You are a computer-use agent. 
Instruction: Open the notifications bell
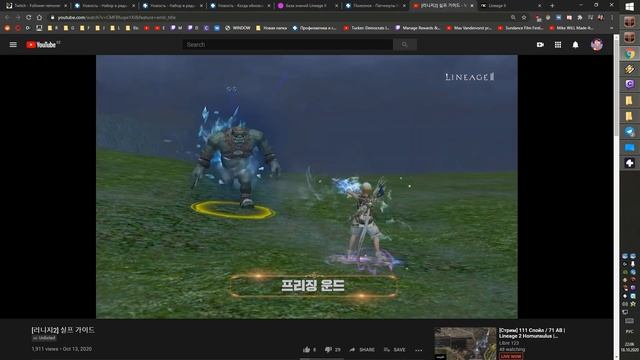[x=575, y=44]
